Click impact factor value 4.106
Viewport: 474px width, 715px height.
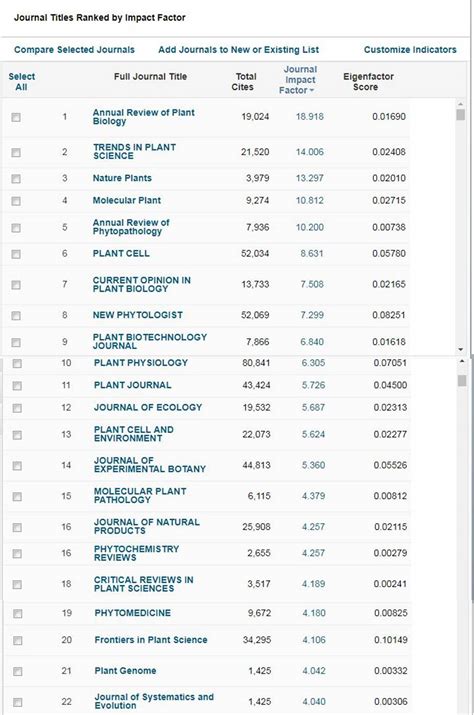[313, 640]
